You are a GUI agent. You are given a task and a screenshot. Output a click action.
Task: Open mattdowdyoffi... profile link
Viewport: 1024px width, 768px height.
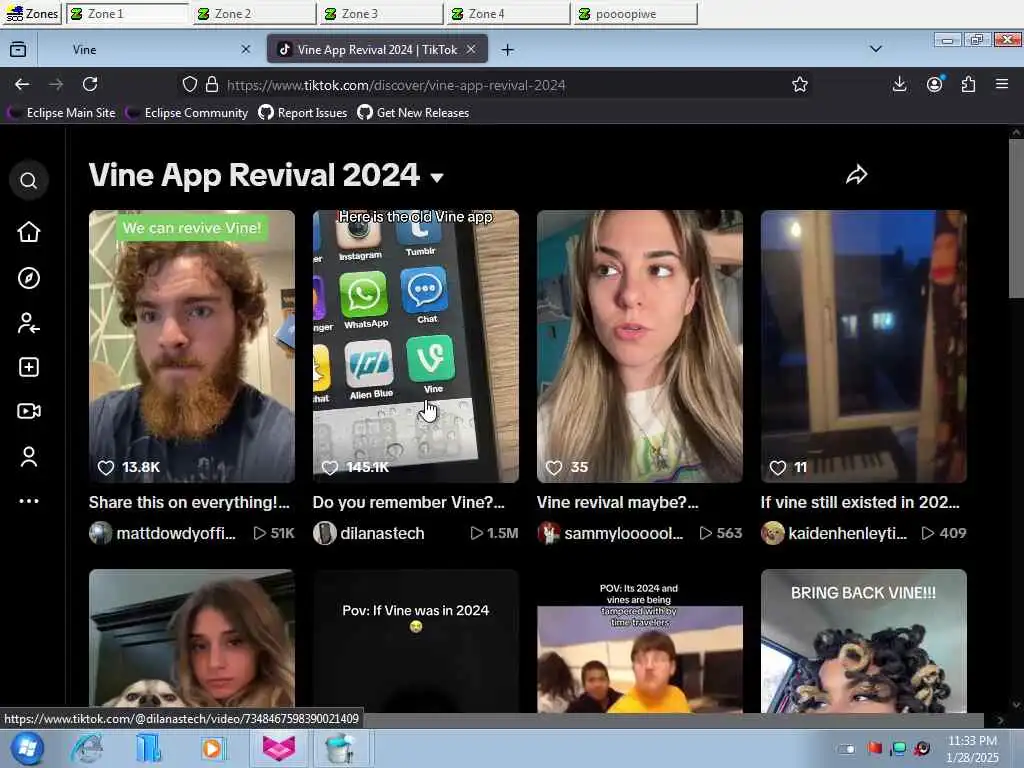(163, 534)
